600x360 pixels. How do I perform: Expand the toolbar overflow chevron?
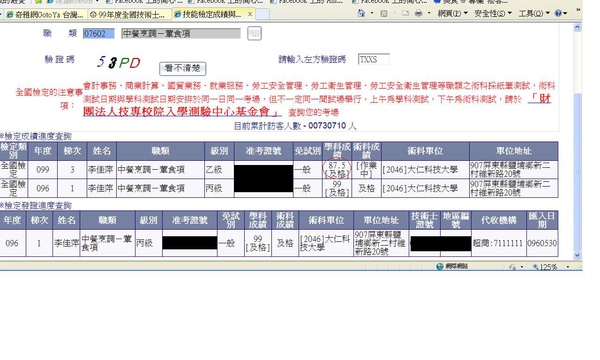click(x=578, y=10)
